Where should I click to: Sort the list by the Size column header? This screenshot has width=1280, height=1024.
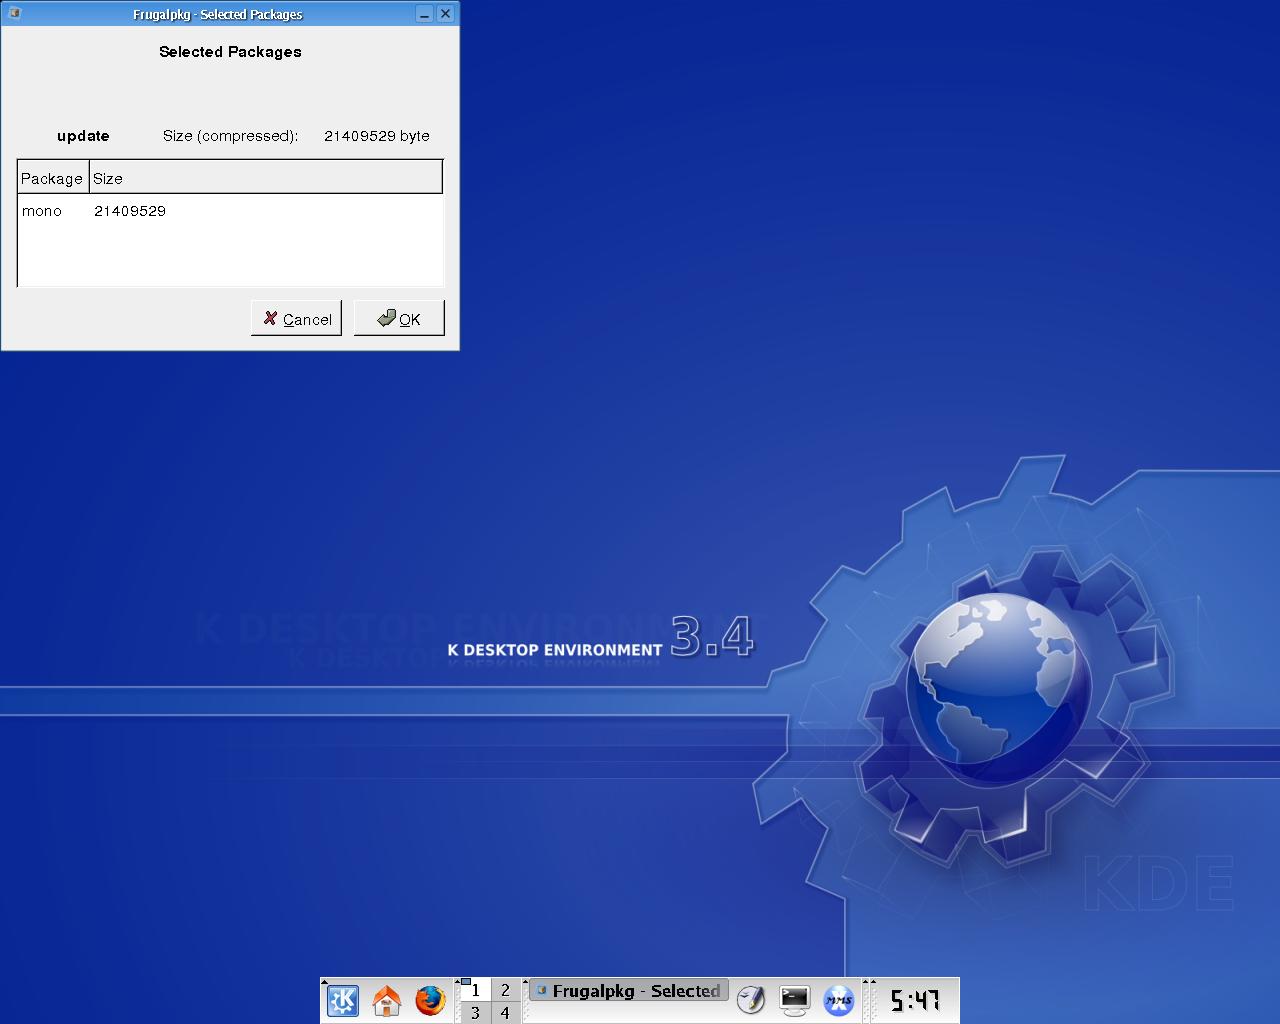point(266,178)
